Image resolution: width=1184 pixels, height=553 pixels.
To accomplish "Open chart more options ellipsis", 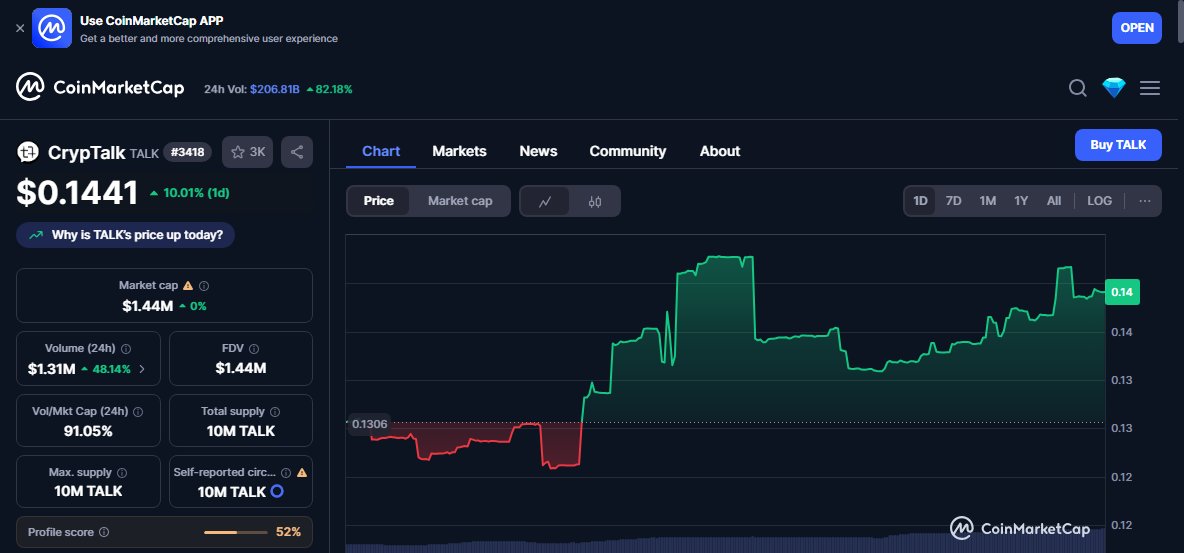I will coord(1145,201).
